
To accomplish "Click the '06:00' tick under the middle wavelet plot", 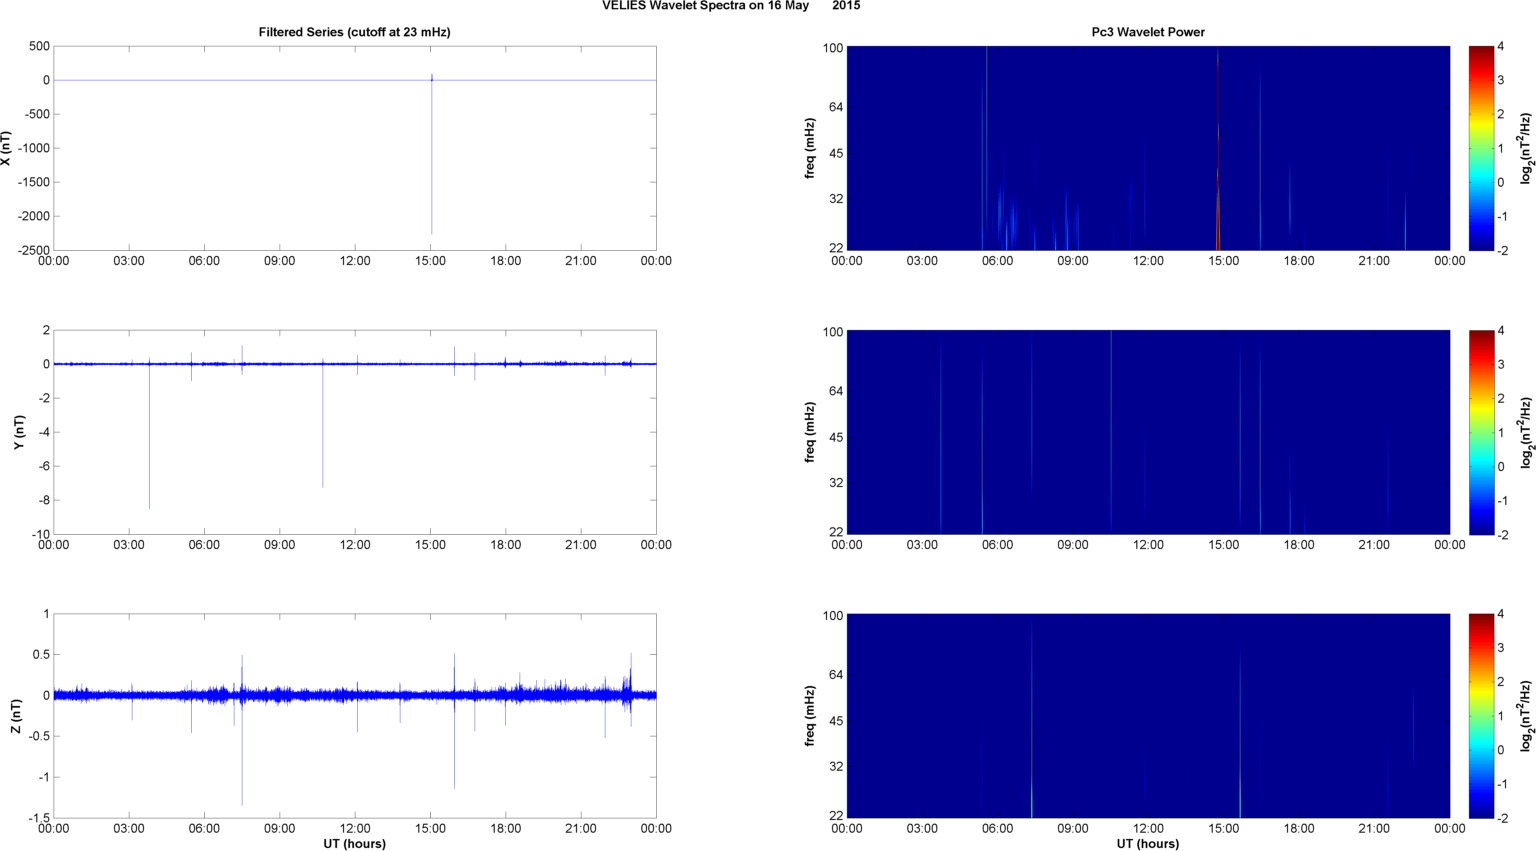I will pyautogui.click(x=997, y=546).
